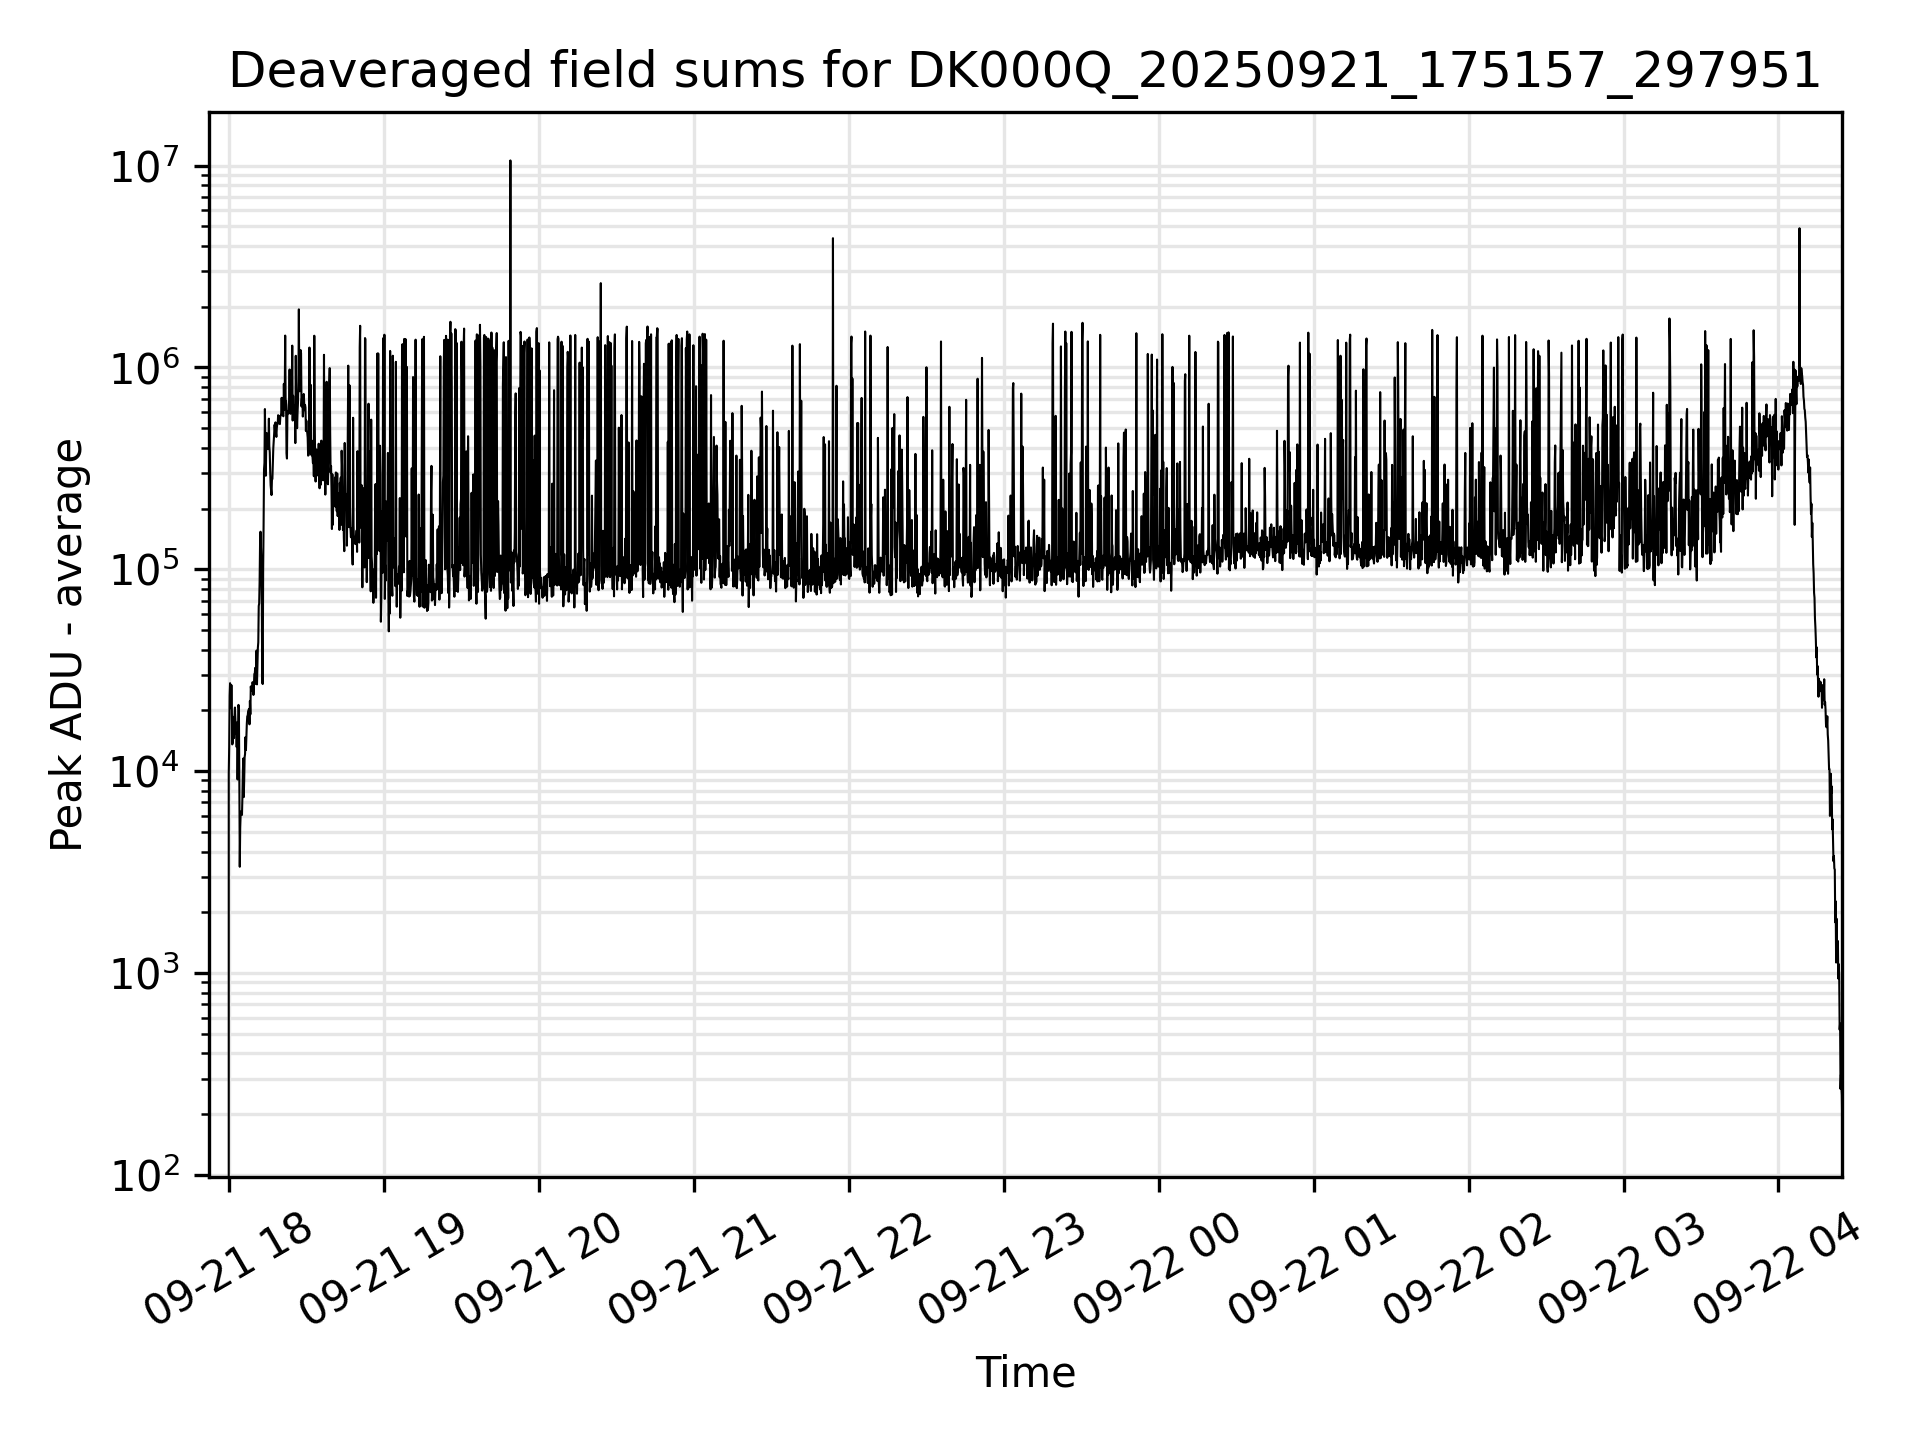The width and height of the screenshot is (1920, 1440).
Task: Click the 'Peak ADU - average' y-axis label
Action: (67, 646)
